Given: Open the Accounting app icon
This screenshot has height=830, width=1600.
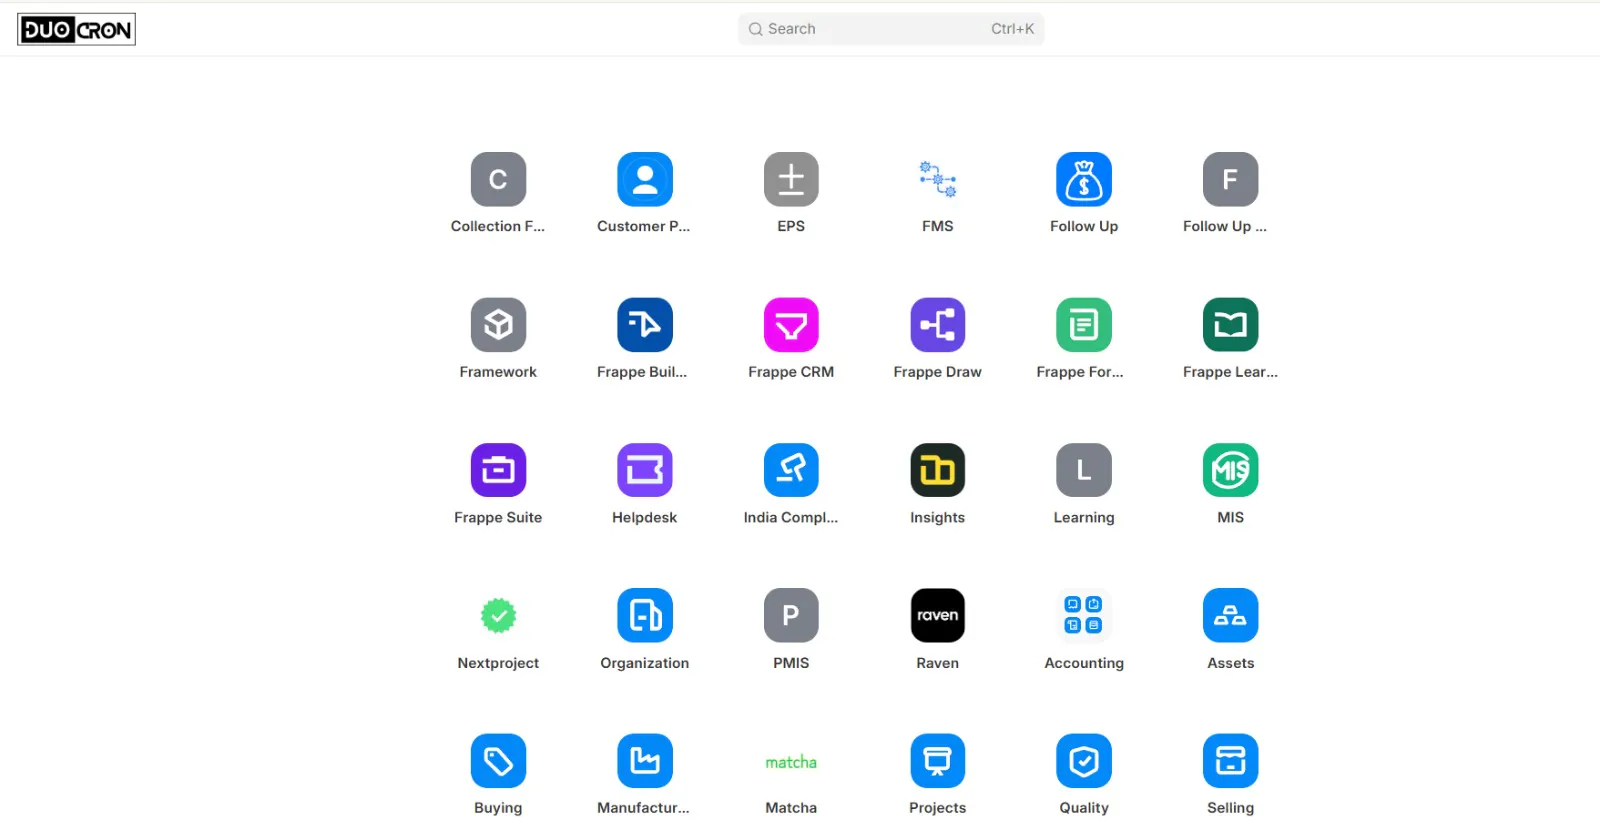Looking at the screenshot, I should [1084, 616].
